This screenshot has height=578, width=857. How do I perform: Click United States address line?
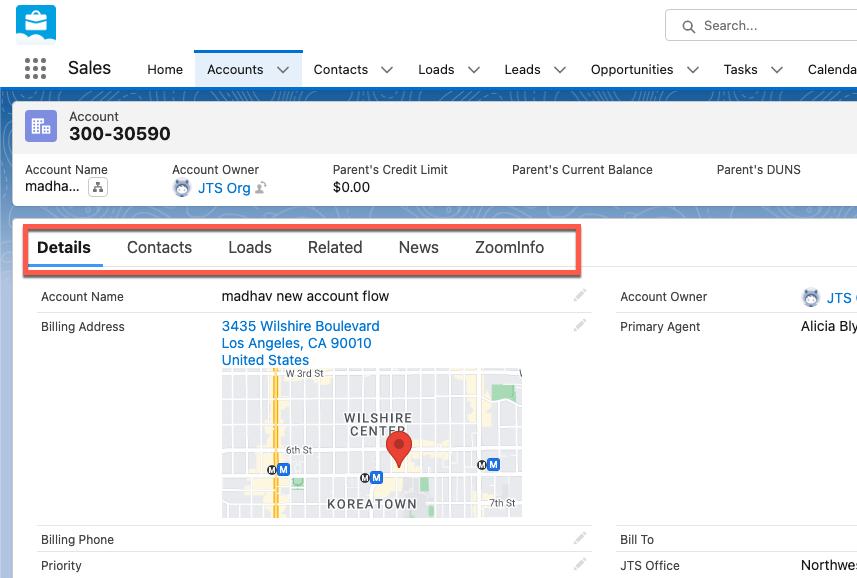(265, 360)
